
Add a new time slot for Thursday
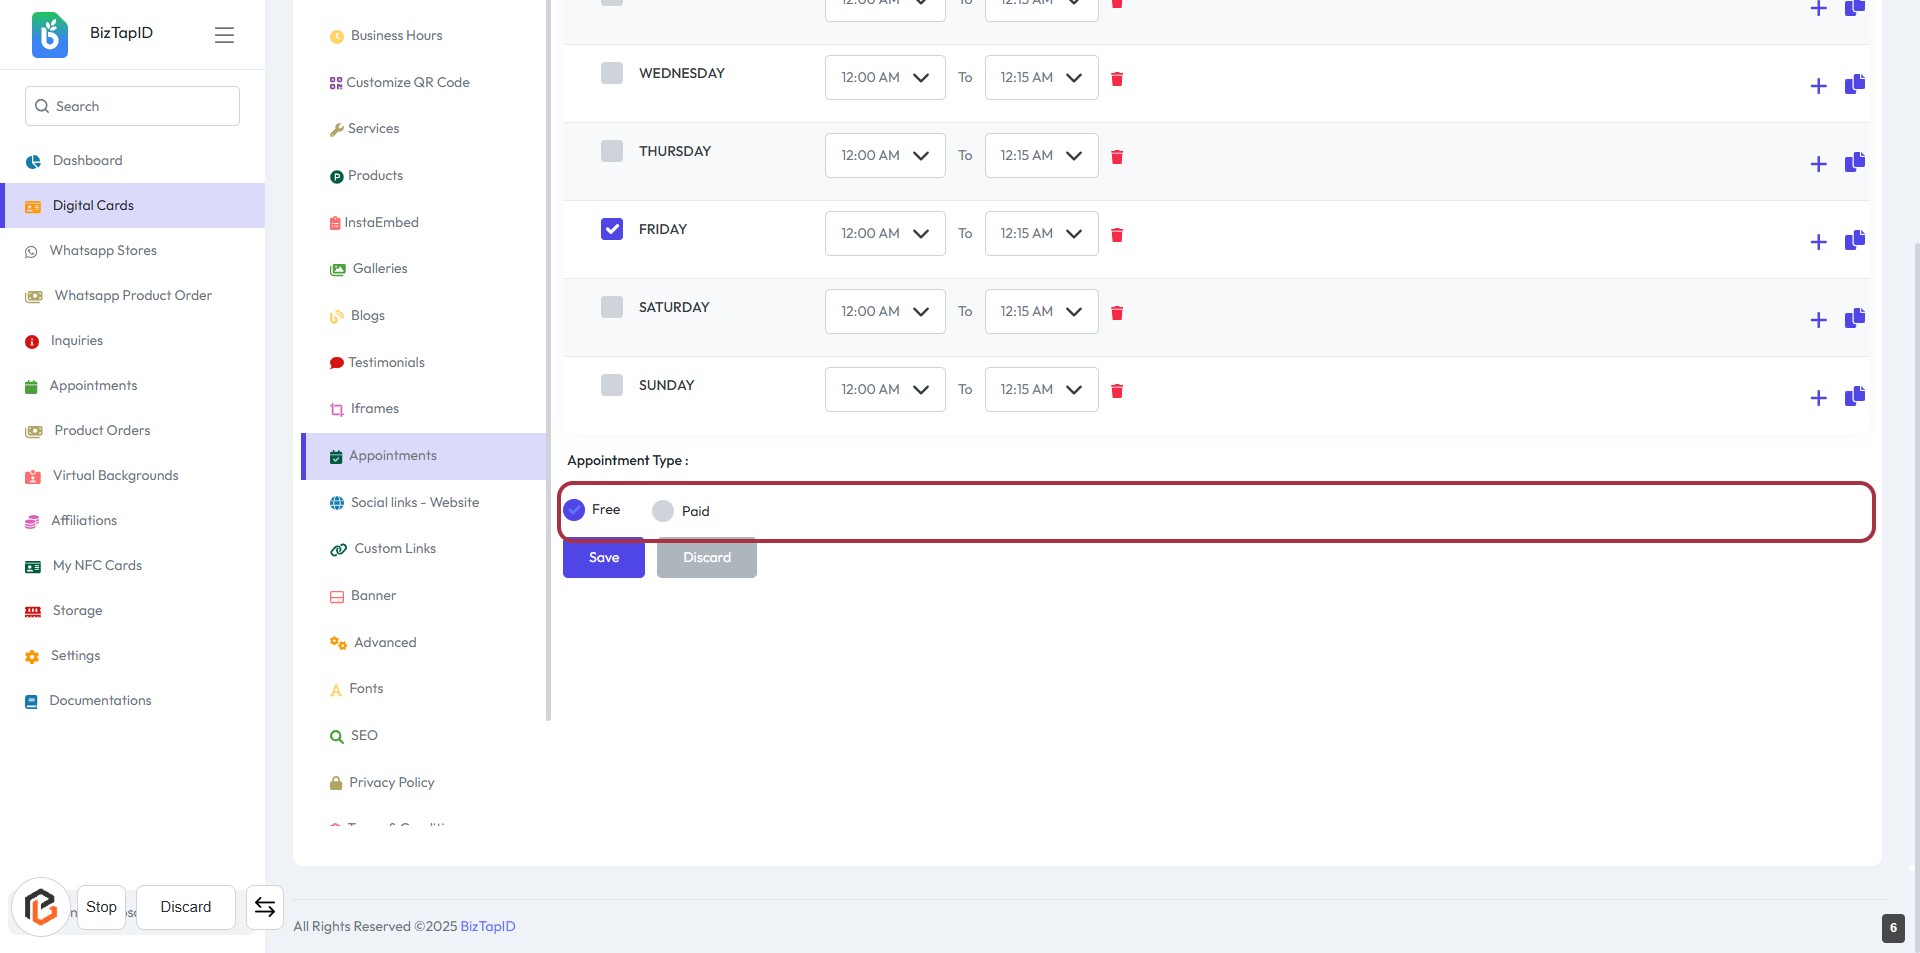click(1818, 164)
